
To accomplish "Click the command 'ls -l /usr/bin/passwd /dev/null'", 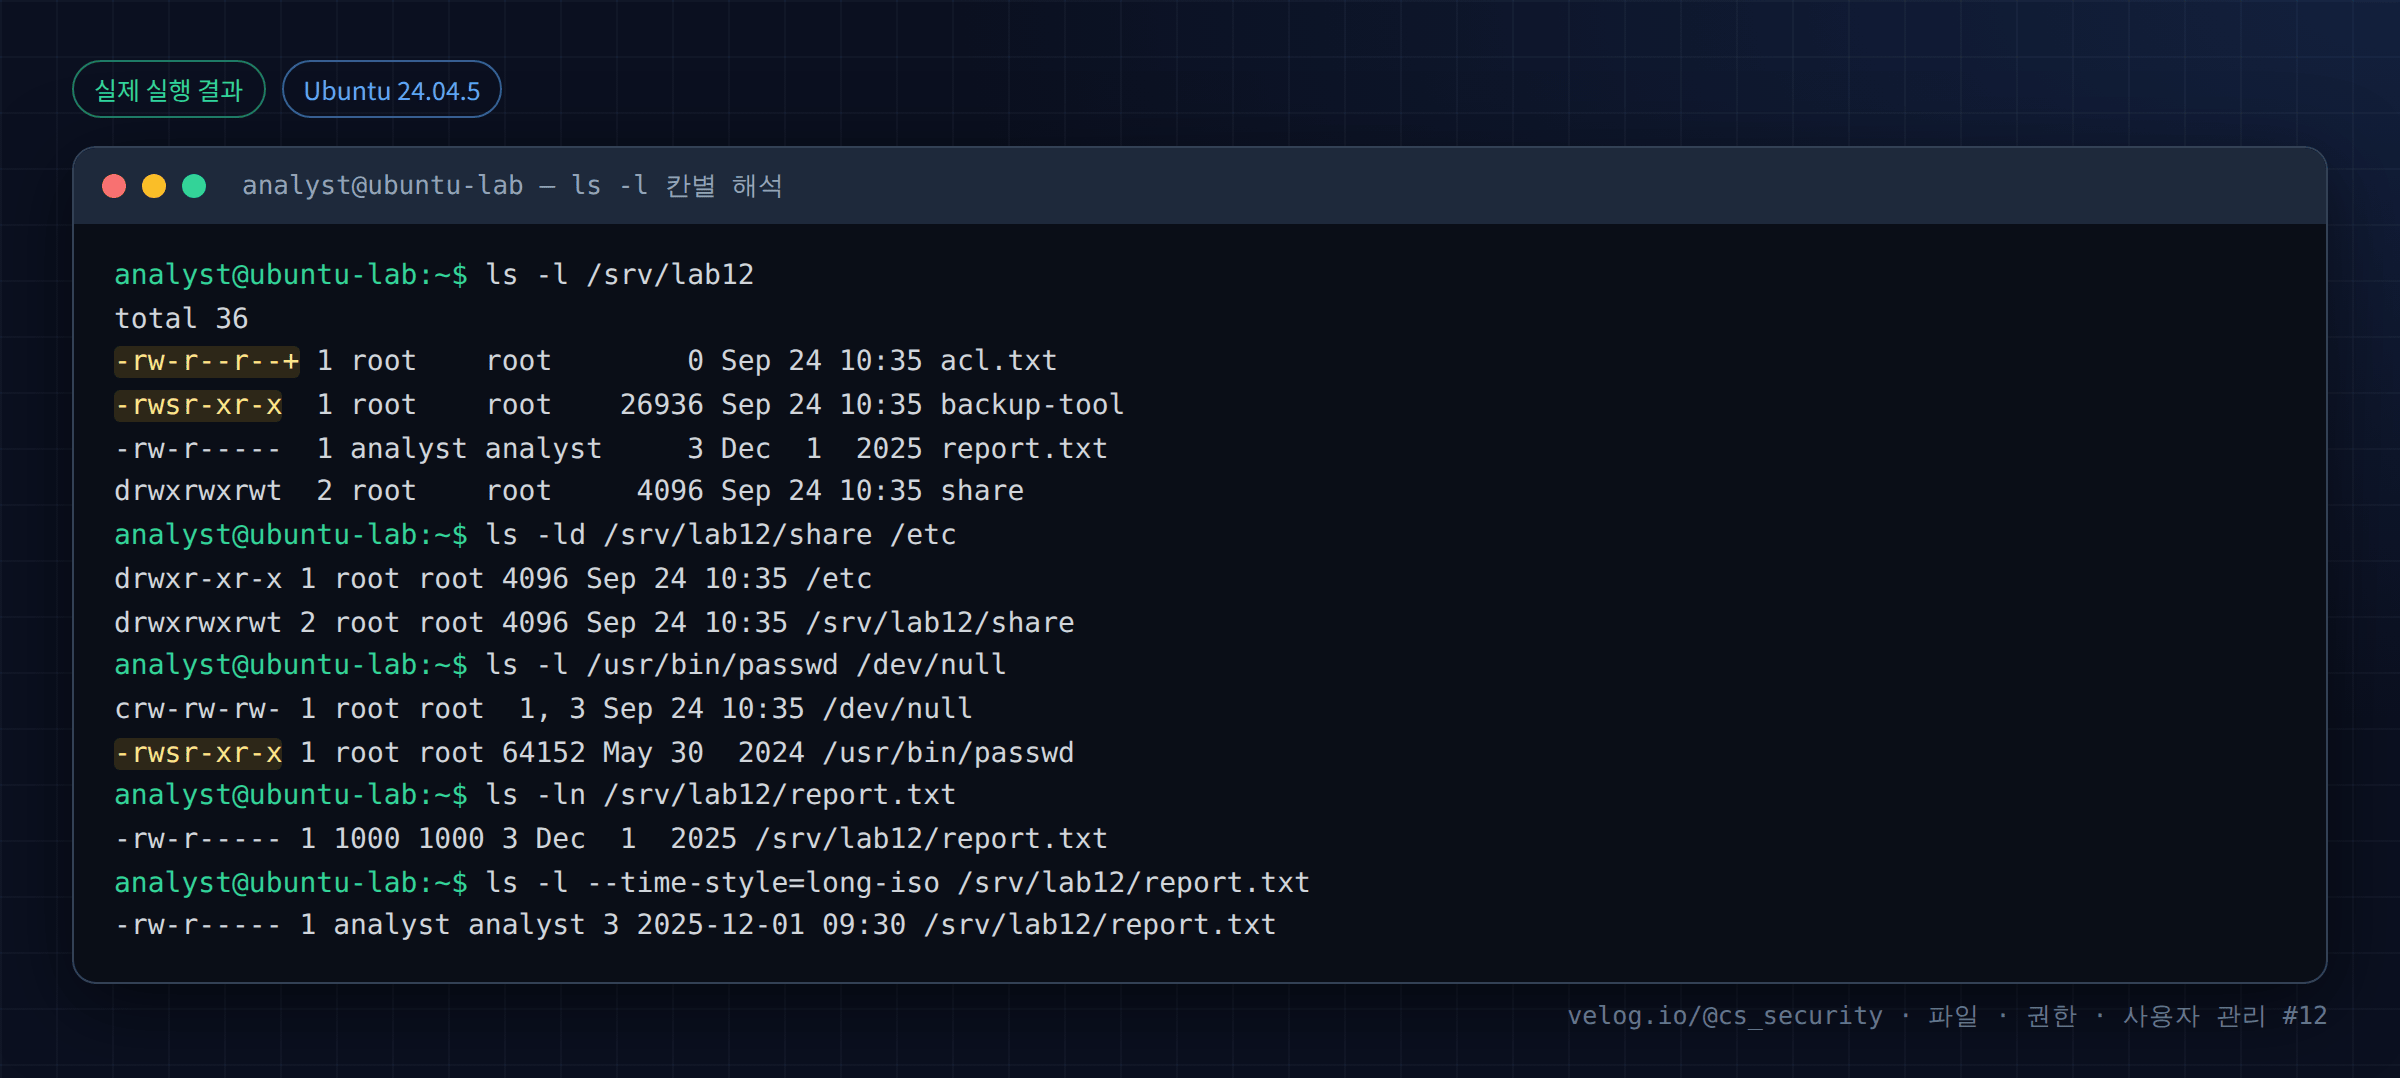I will click(x=746, y=665).
